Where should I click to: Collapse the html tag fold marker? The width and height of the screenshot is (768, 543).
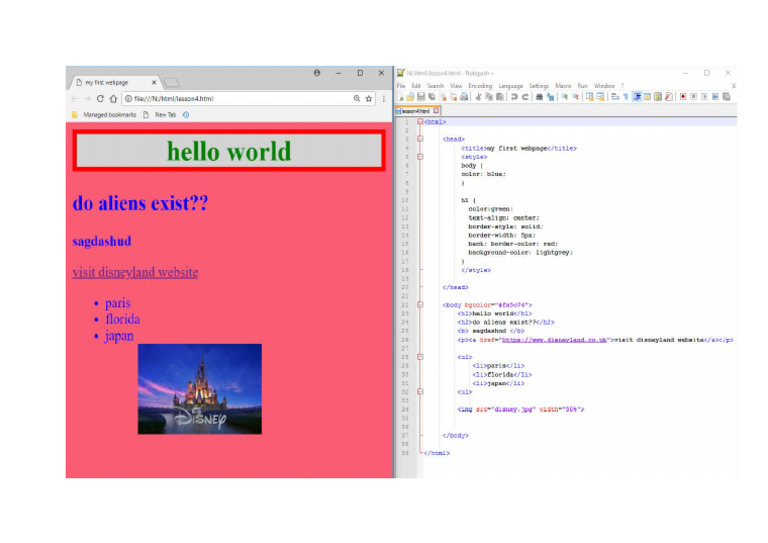pos(420,122)
